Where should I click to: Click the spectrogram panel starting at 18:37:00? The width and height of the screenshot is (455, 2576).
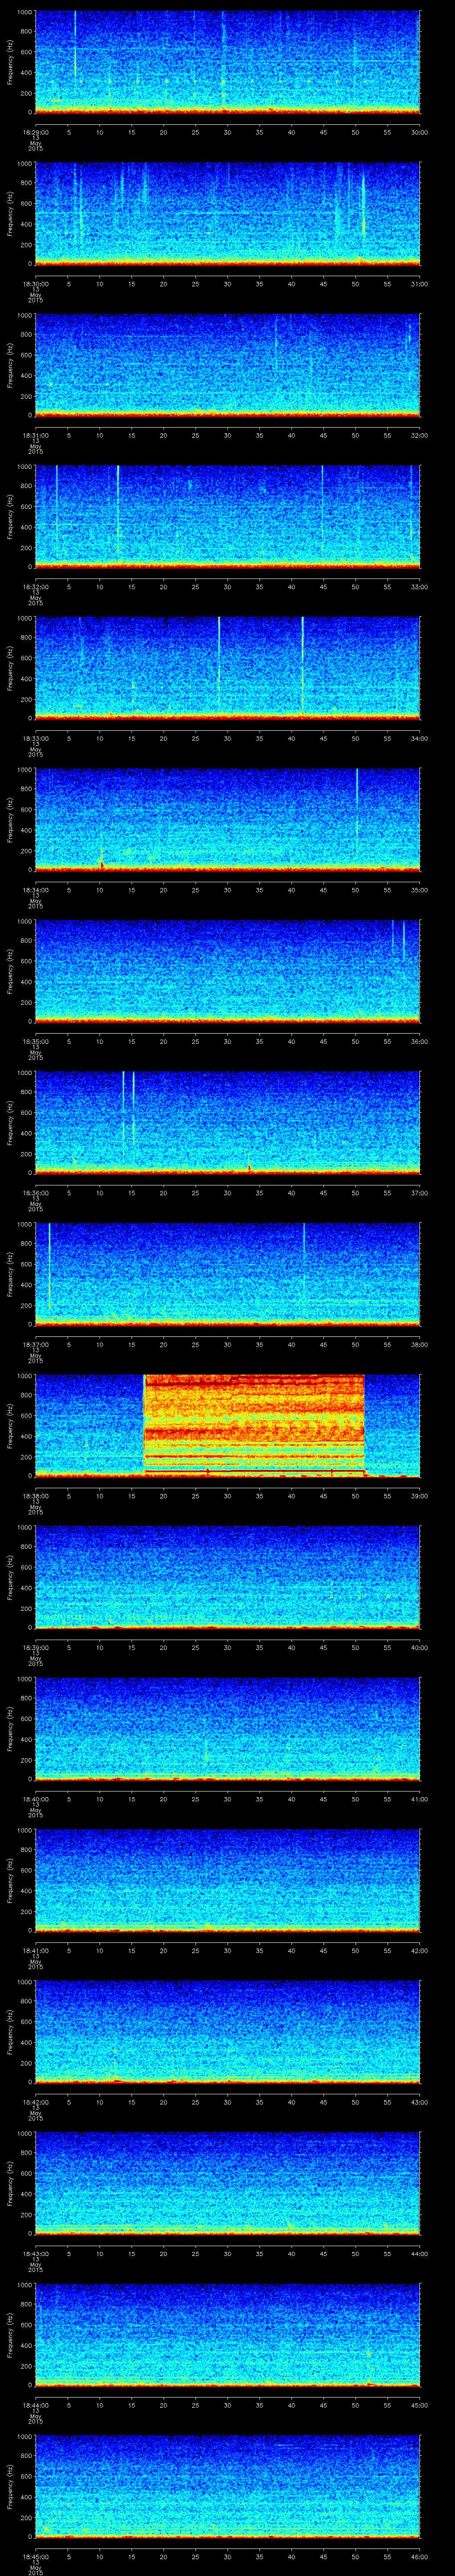click(227, 1274)
